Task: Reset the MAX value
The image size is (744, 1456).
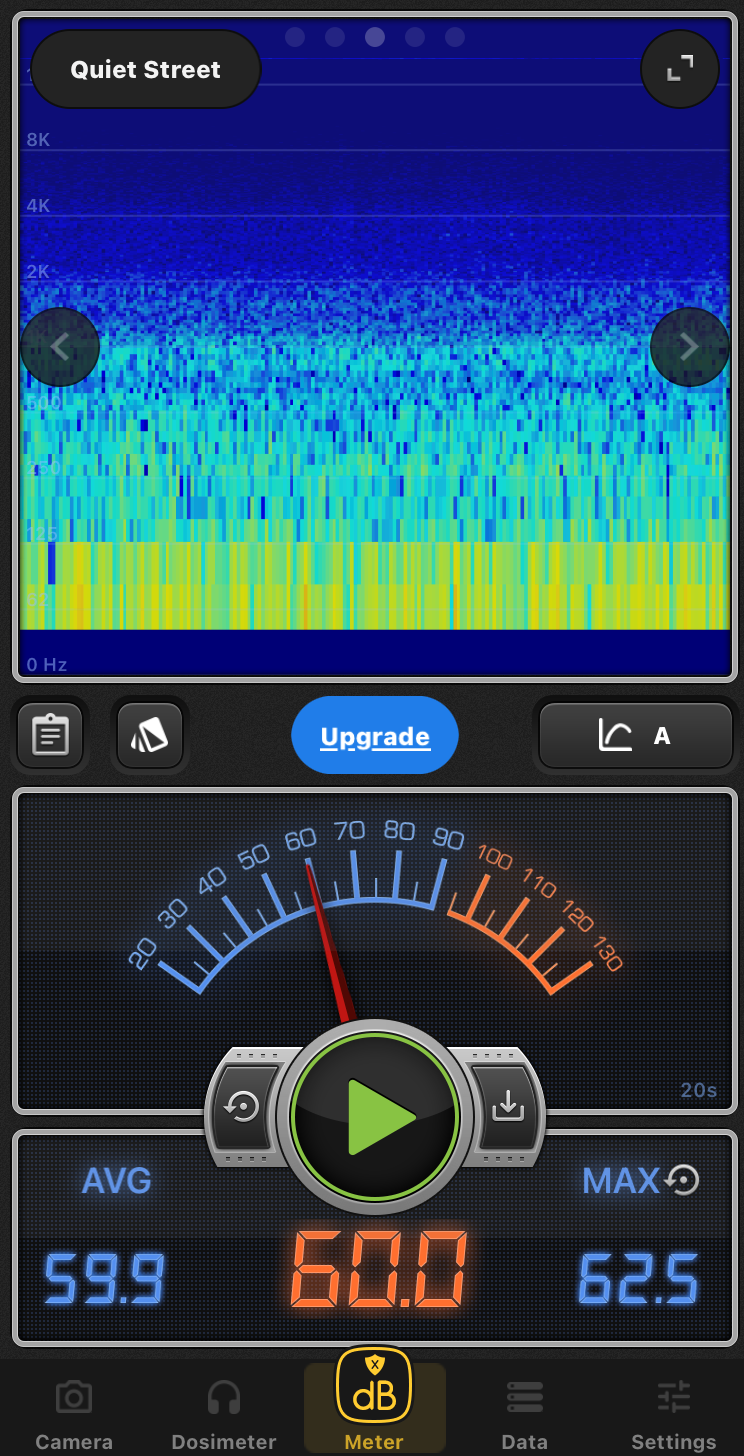Action: 682,1180
